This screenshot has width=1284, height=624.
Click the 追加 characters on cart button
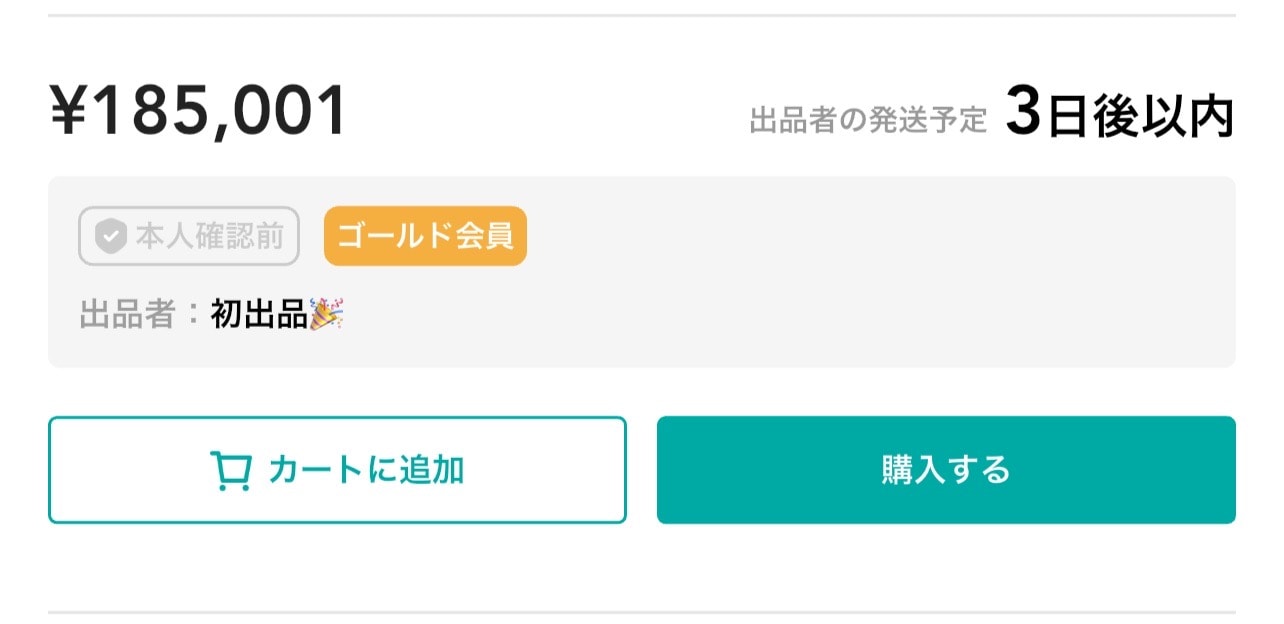432,470
